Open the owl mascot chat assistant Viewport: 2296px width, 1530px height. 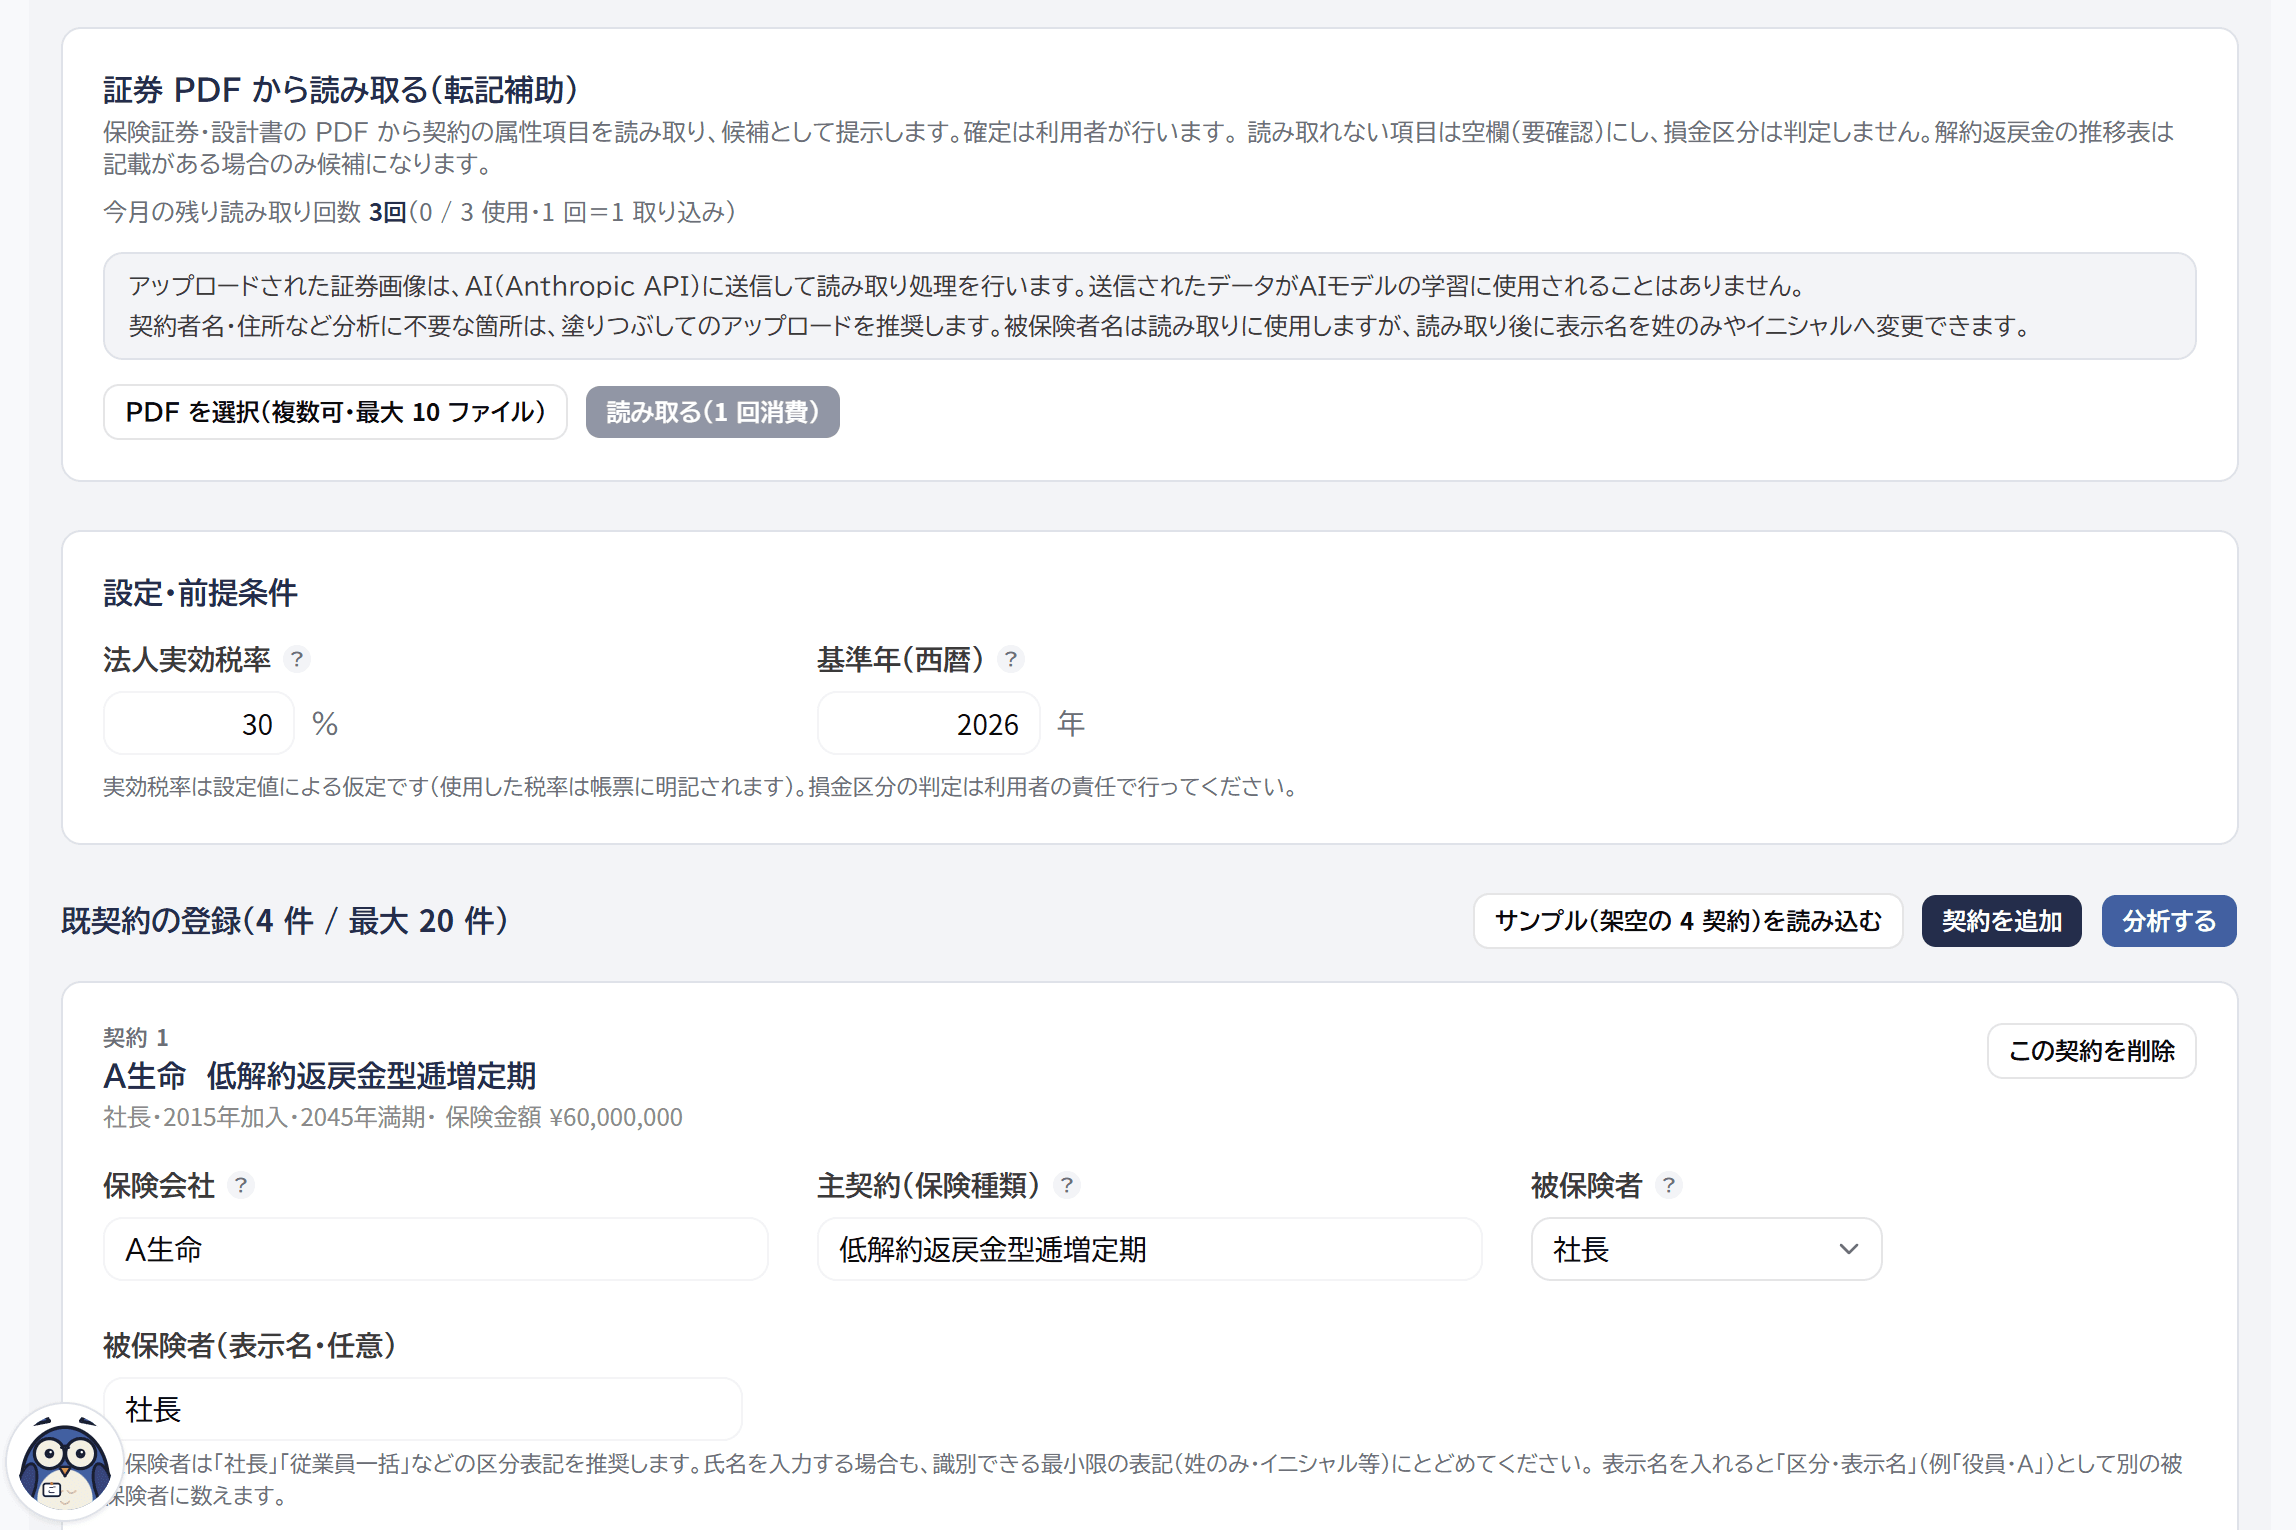tap(65, 1463)
